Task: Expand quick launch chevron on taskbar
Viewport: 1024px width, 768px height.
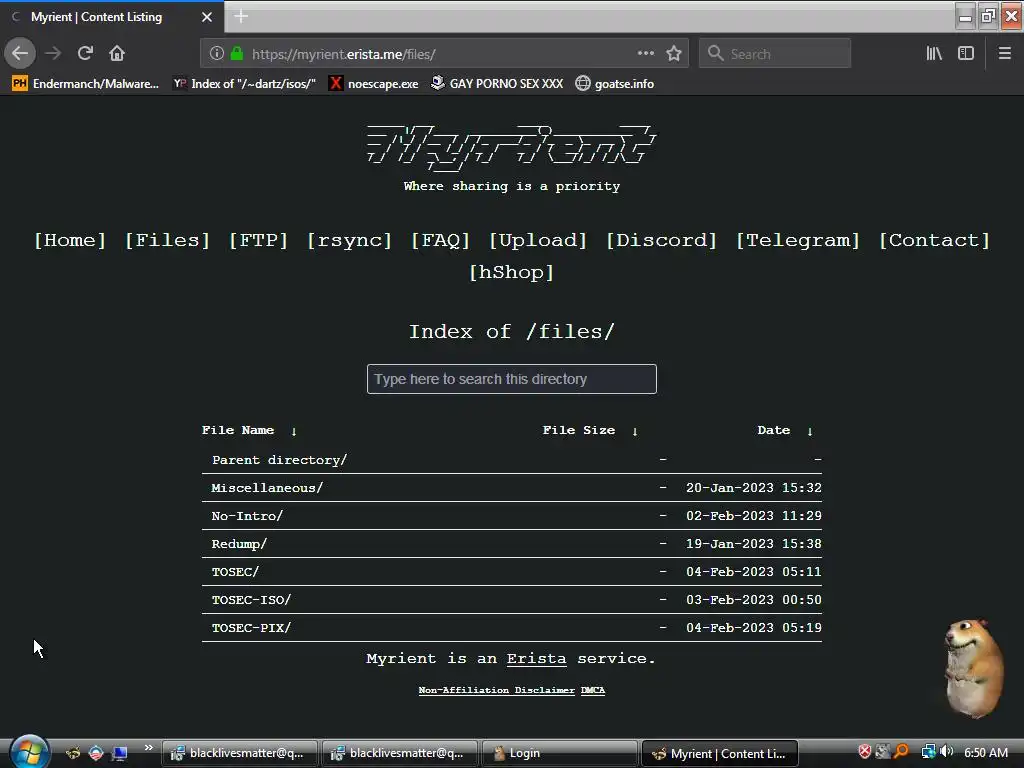Action: click(x=148, y=747)
